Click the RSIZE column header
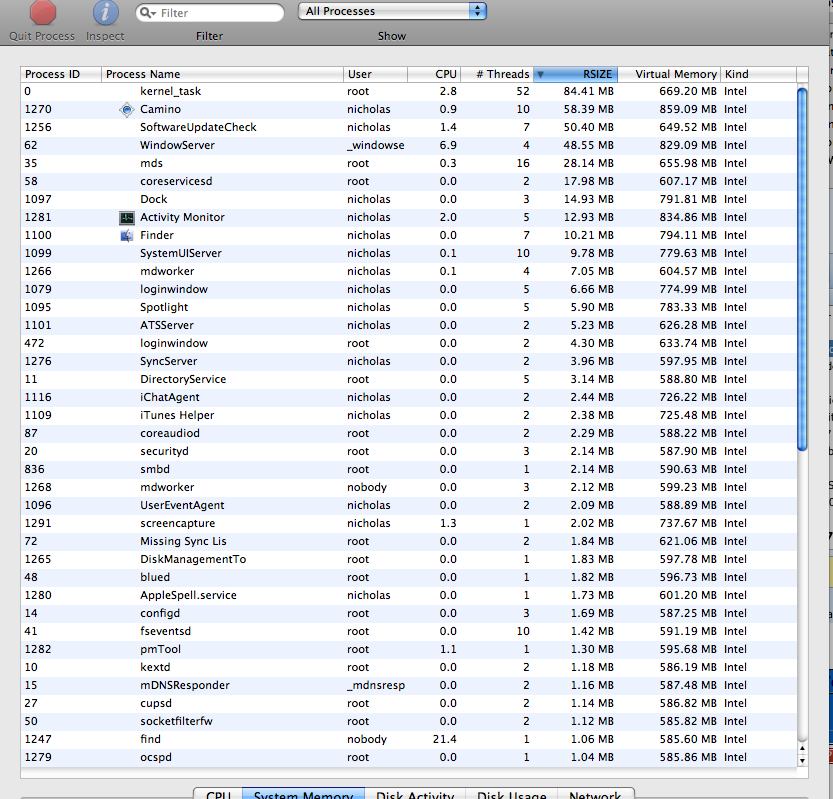Image resolution: width=833 pixels, height=799 pixels. [x=575, y=74]
